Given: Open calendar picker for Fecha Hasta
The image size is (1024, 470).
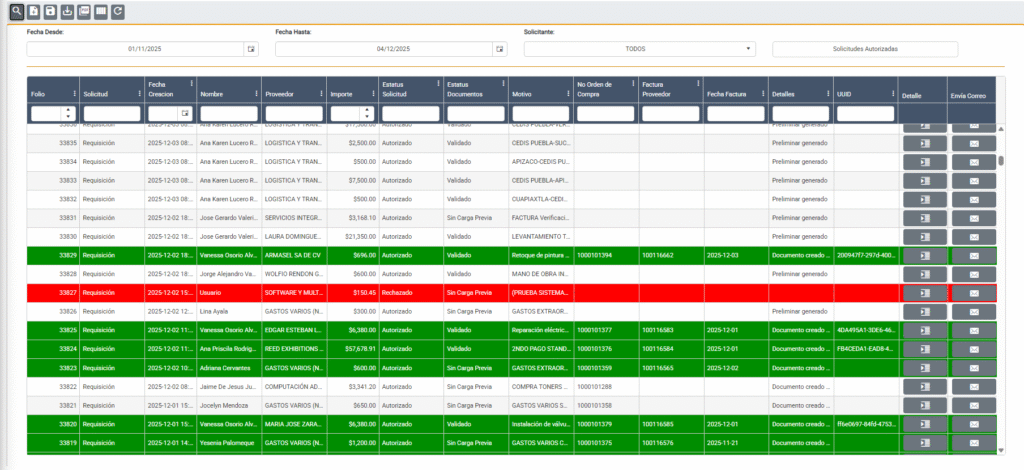Looking at the screenshot, I should [499, 49].
